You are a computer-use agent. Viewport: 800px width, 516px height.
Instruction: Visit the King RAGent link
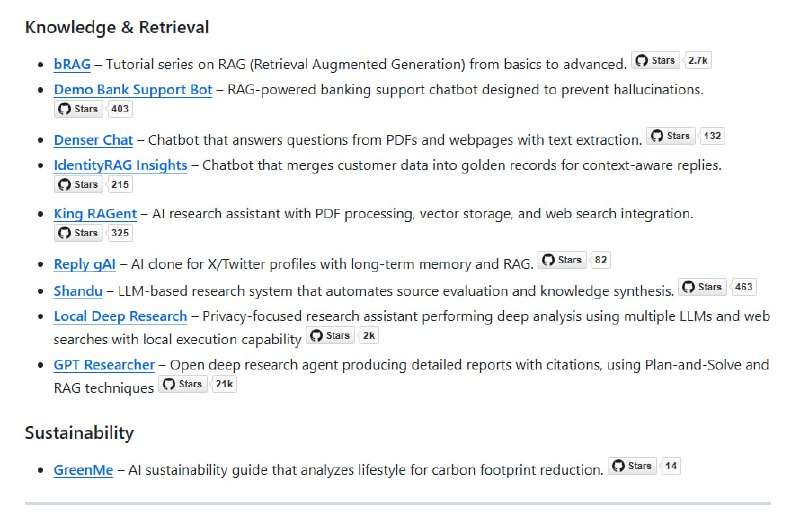click(x=95, y=214)
